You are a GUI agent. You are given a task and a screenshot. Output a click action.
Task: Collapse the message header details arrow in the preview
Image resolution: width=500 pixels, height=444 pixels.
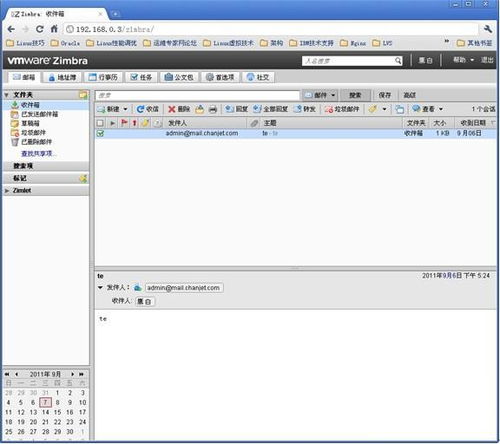100,287
